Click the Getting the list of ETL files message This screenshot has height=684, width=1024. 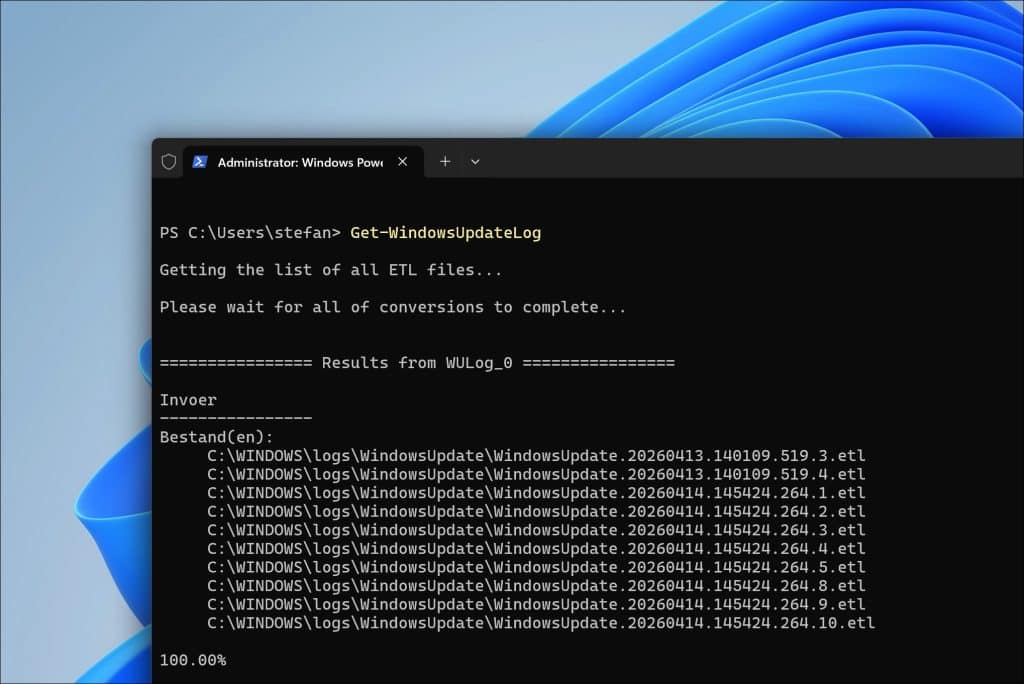click(x=330, y=269)
